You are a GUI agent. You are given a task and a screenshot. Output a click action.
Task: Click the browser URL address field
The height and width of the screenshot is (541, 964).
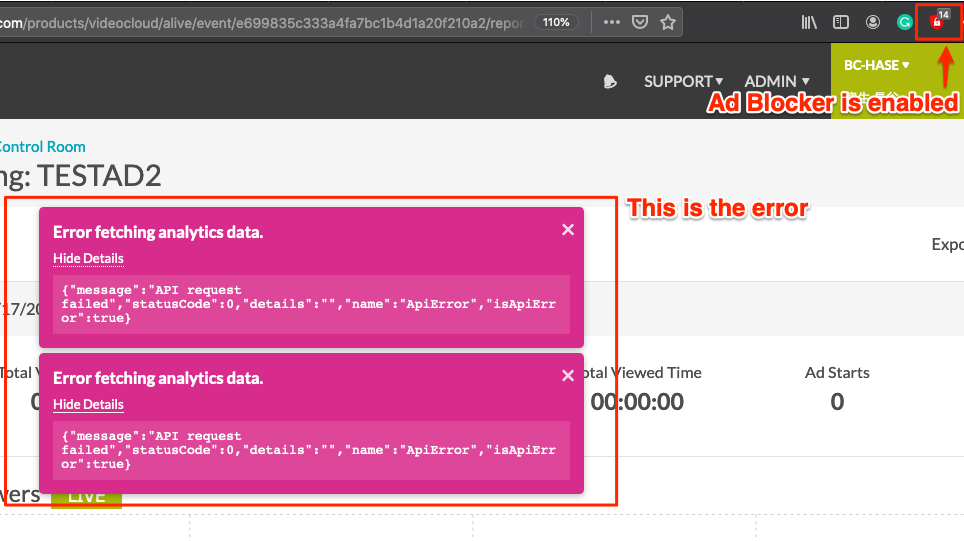260,21
